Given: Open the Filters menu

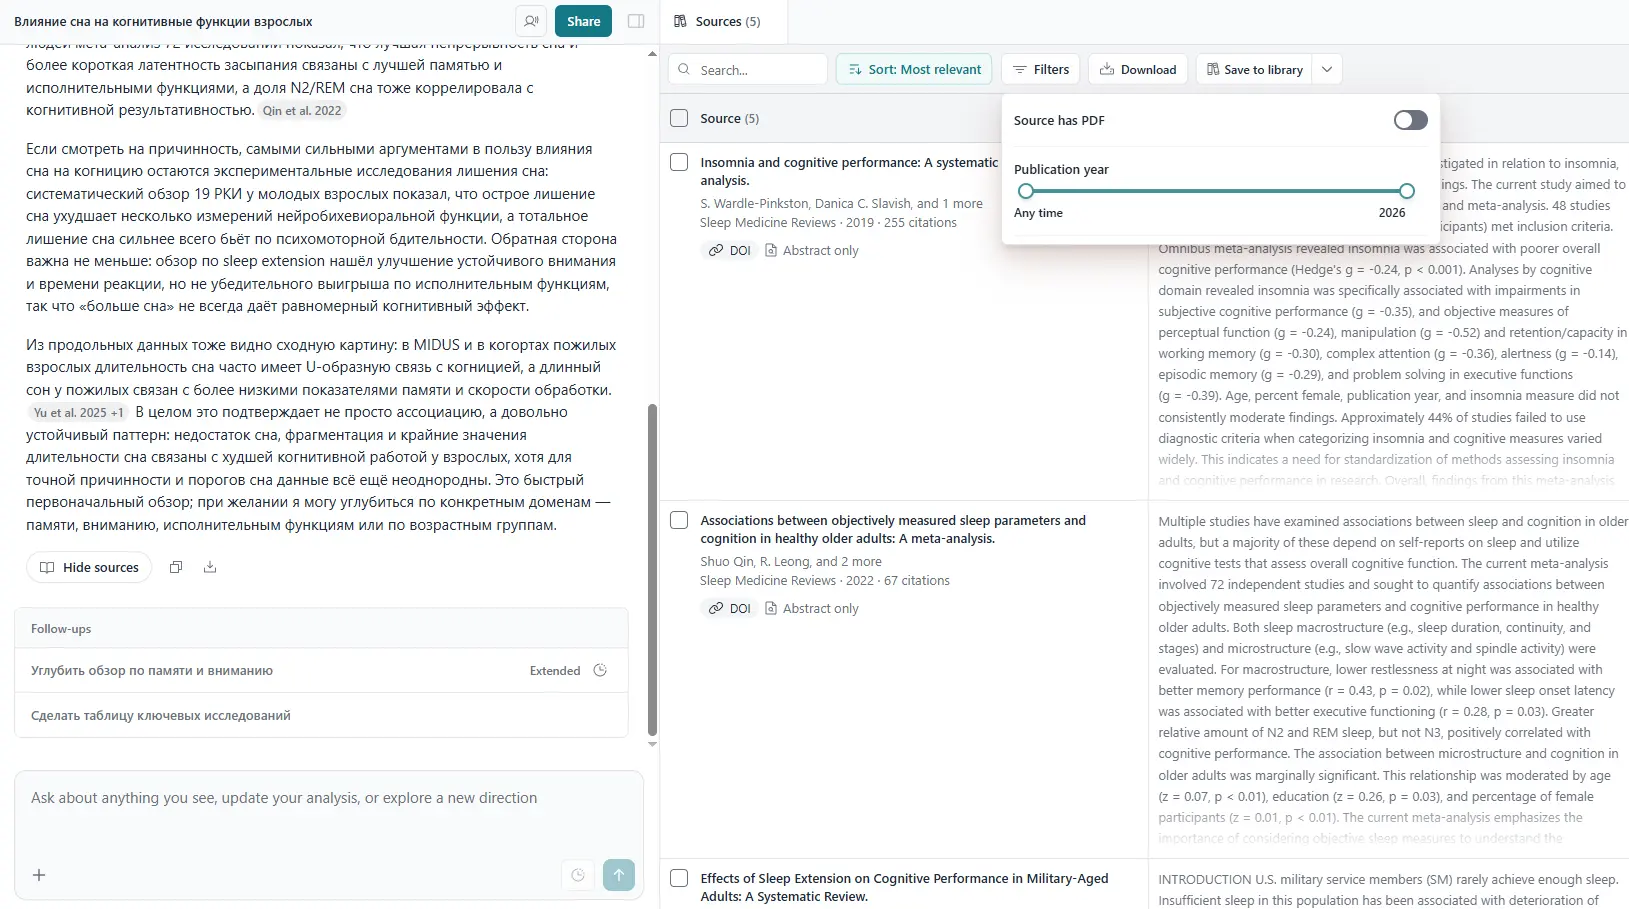Looking at the screenshot, I should tap(1041, 69).
